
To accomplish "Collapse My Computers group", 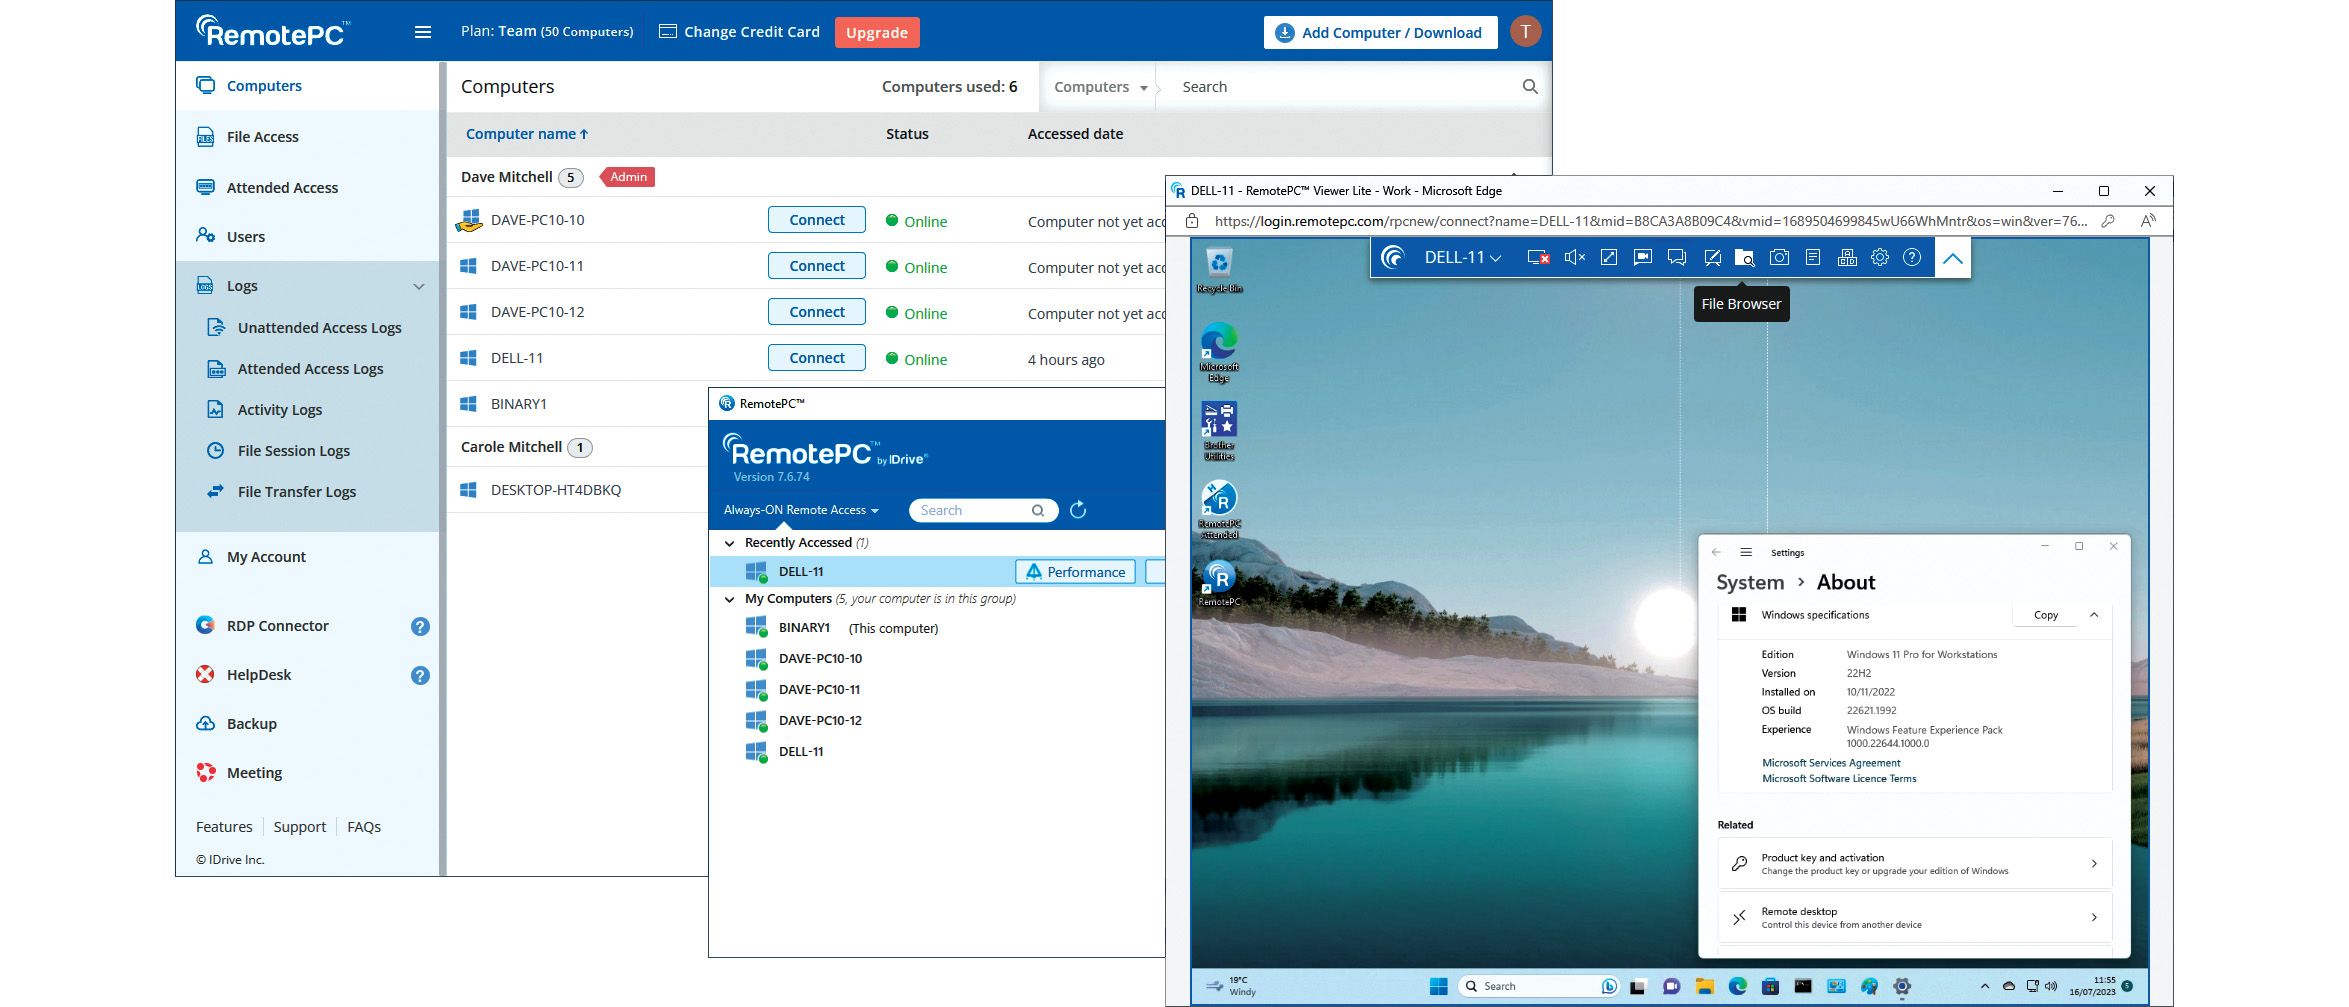I will [729, 599].
